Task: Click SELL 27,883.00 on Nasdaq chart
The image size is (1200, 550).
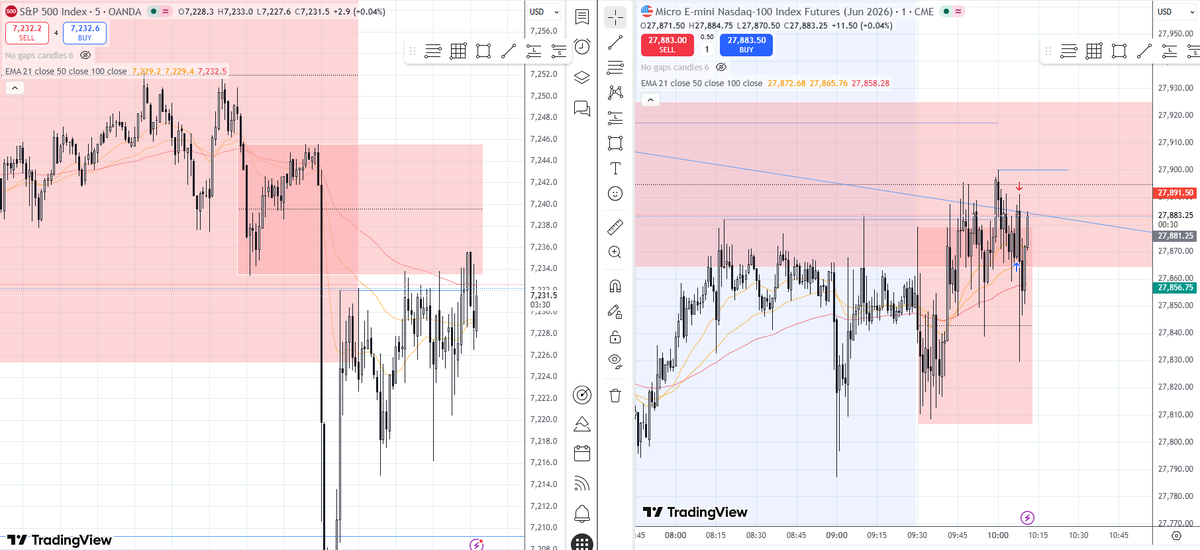Action: (666, 43)
